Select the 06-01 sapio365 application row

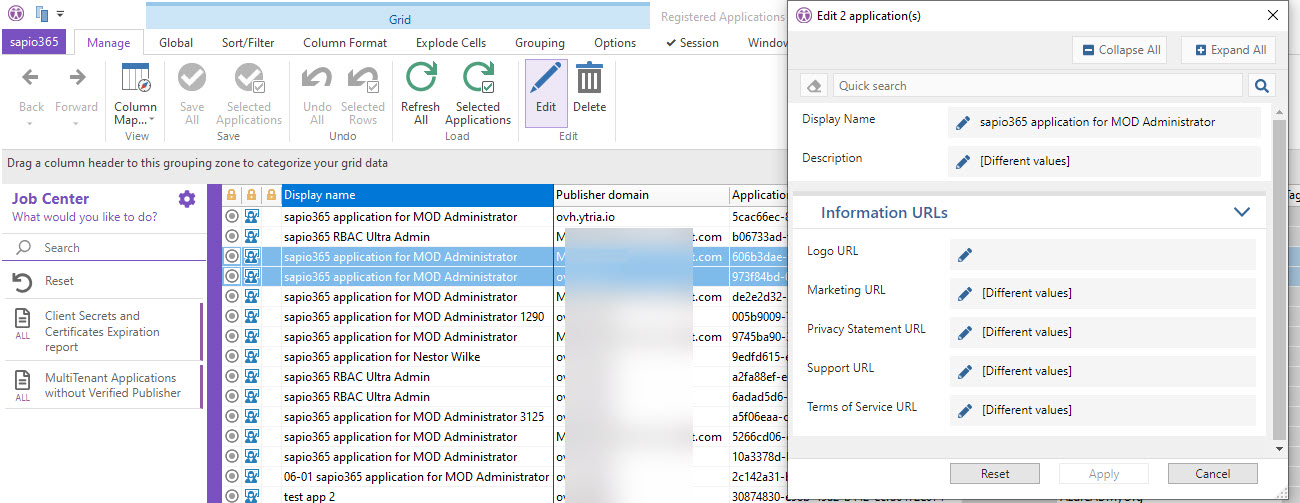416,477
